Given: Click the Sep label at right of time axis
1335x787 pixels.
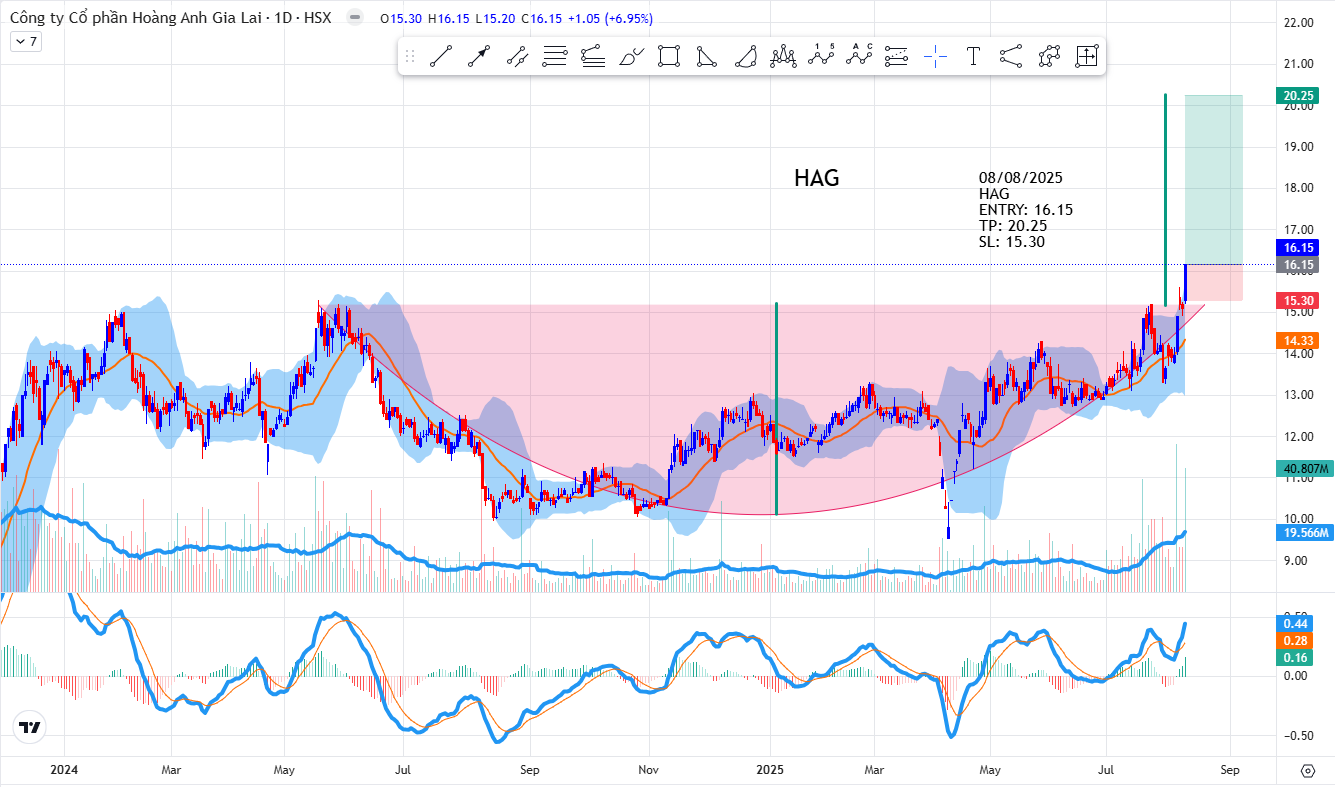Looking at the screenshot, I should point(1230,770).
